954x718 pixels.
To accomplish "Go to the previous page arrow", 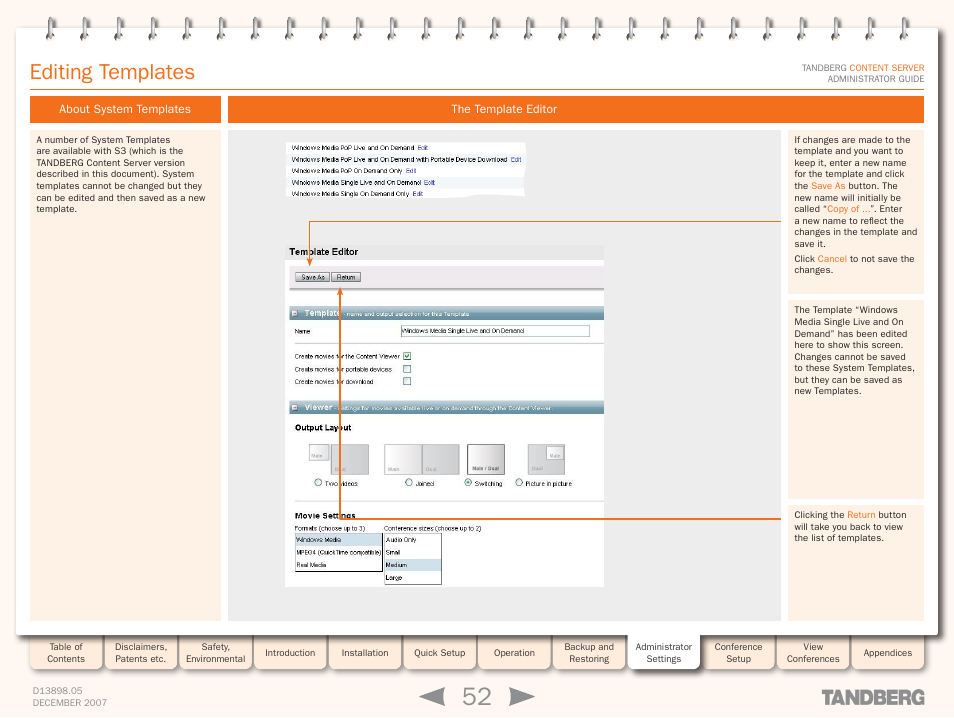I will tap(433, 696).
